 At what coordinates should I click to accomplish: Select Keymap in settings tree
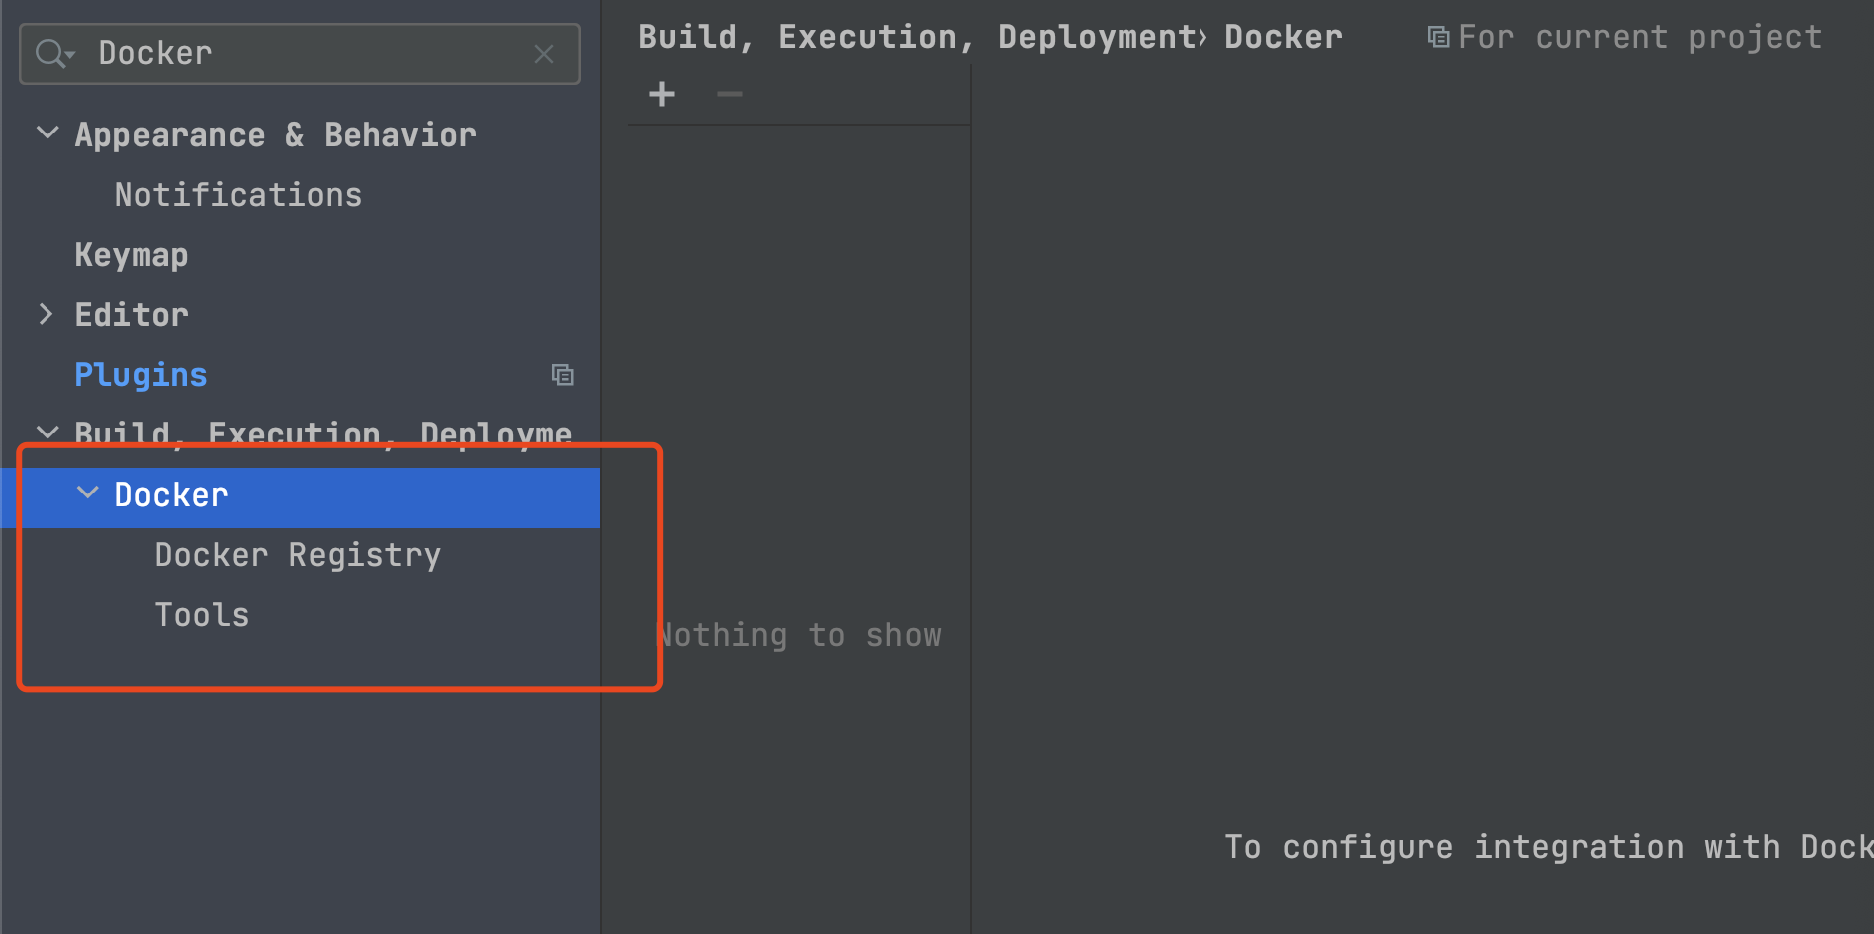point(131,255)
